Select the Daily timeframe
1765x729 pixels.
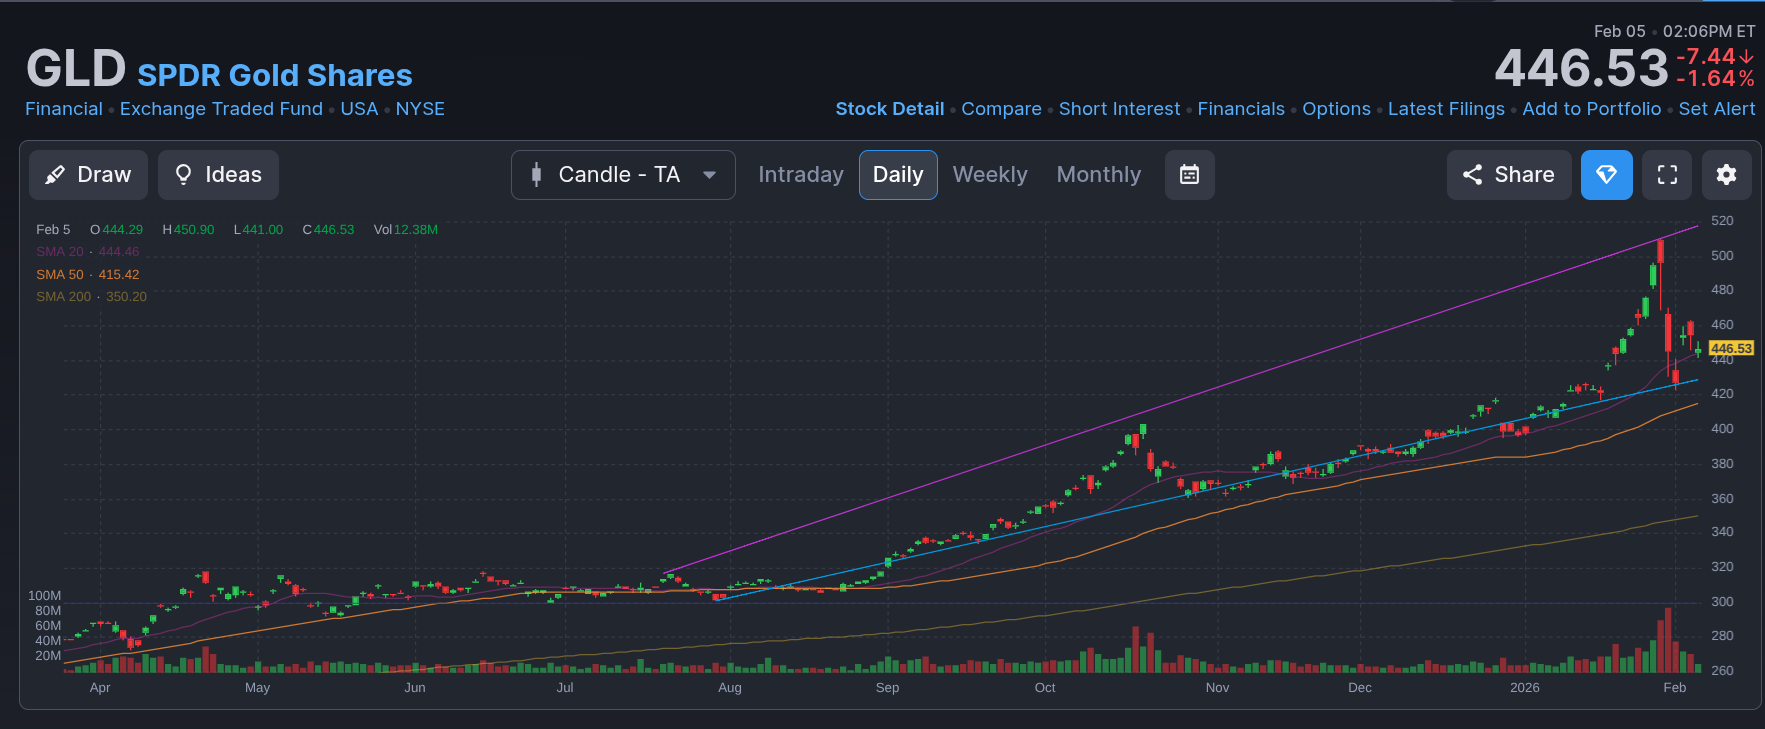coord(897,175)
